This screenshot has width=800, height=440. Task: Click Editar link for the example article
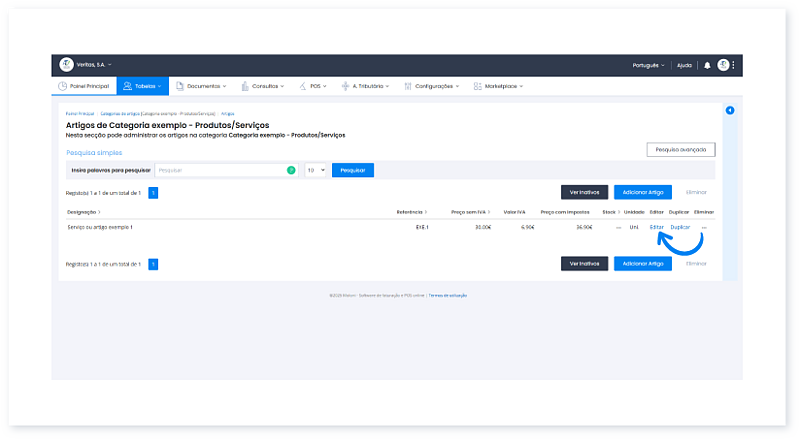[656, 227]
